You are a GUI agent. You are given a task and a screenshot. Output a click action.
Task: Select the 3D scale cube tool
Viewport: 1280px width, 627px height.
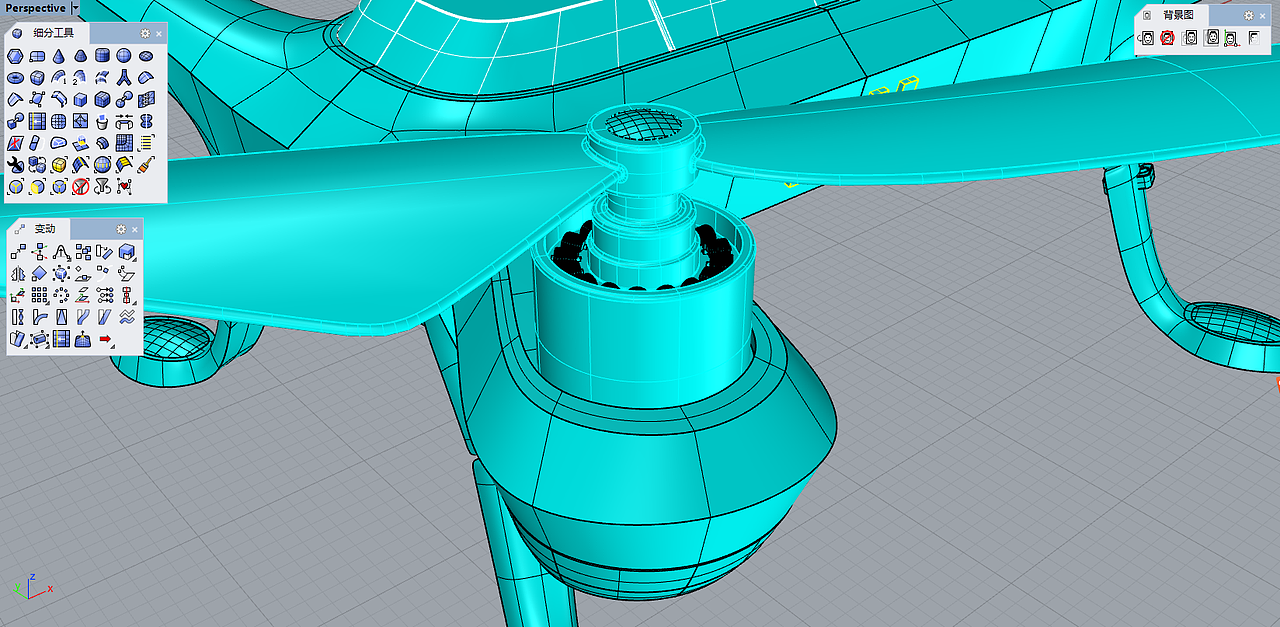(127, 252)
